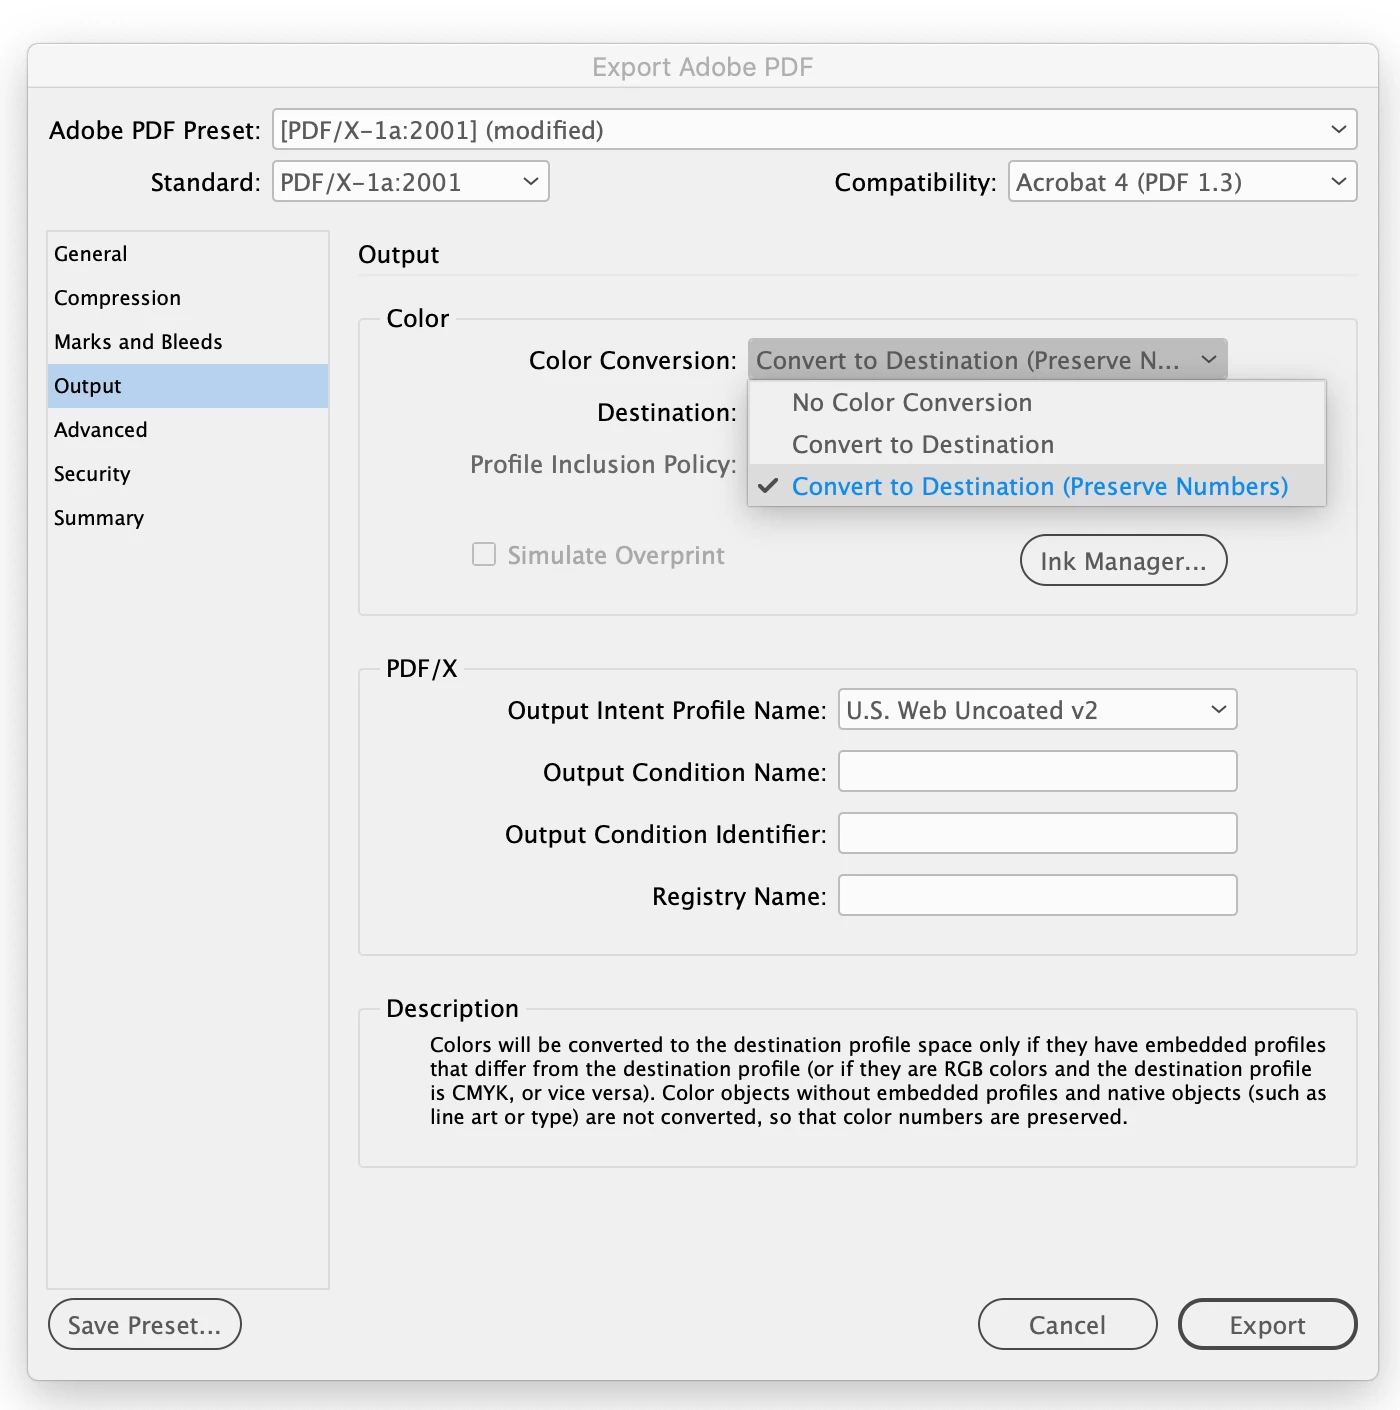1400x1410 pixels.
Task: Choose Convert to Destination (Preserve Numbers)
Action: tap(1037, 487)
